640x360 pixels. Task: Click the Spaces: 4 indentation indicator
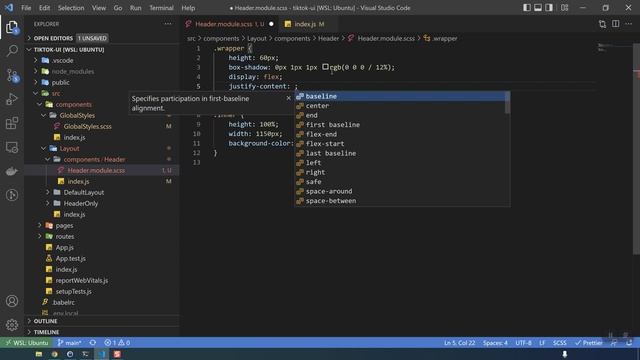495,343
